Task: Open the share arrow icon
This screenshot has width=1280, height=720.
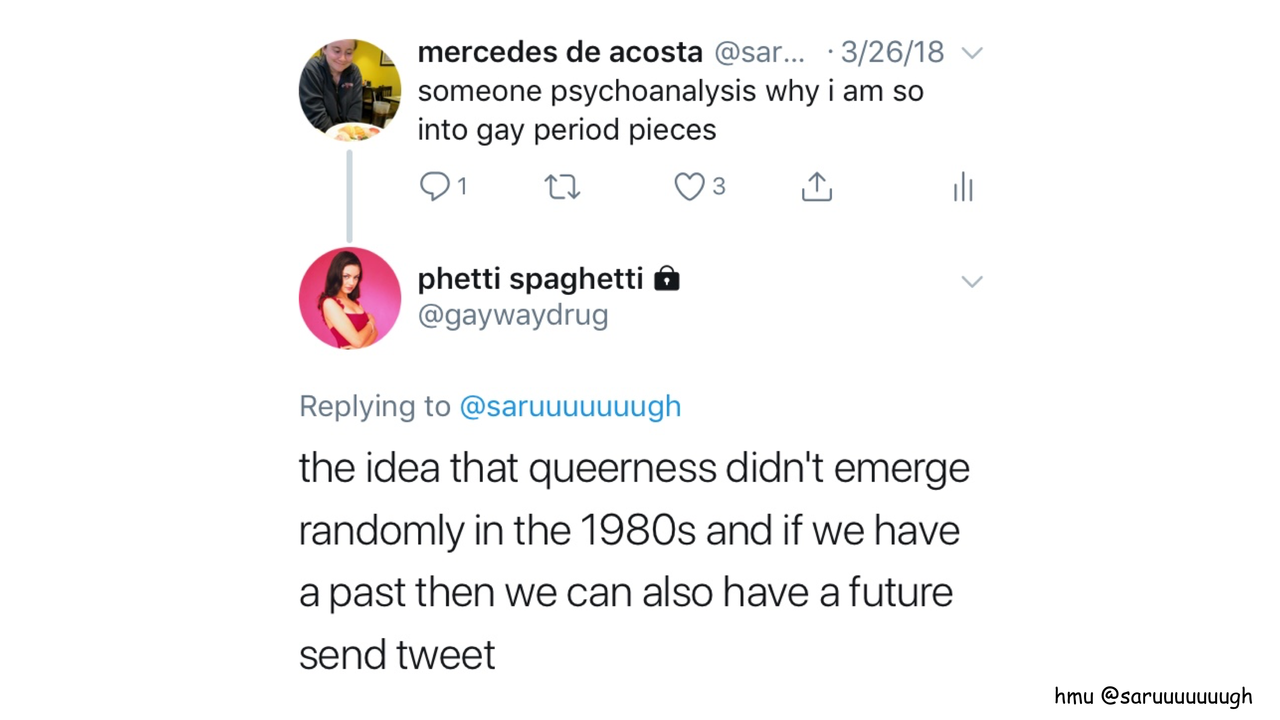Action: pos(817,187)
